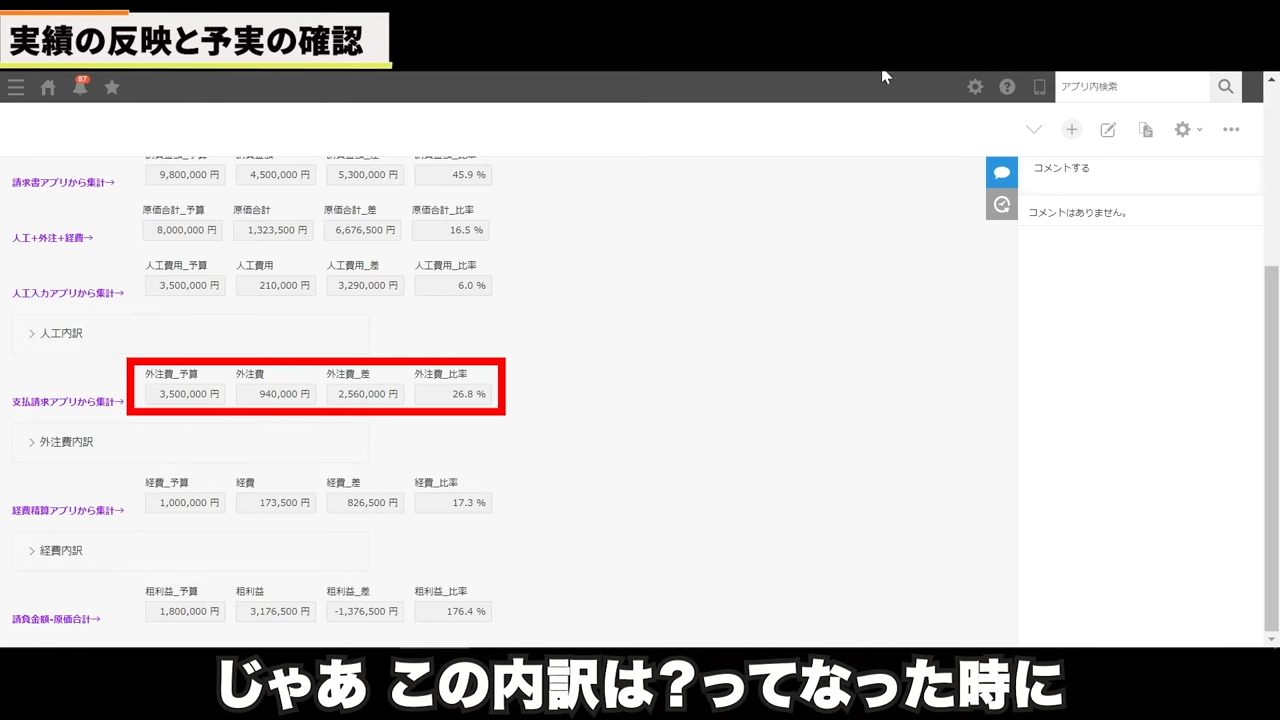The height and width of the screenshot is (720, 1280).
Task: Switch to the comments speech bubble tab
Action: point(1001,172)
